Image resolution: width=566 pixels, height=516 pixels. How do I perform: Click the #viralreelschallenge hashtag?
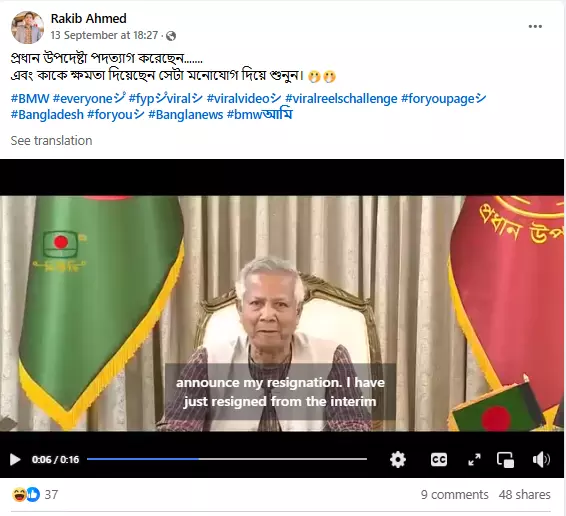pyautogui.click(x=341, y=98)
